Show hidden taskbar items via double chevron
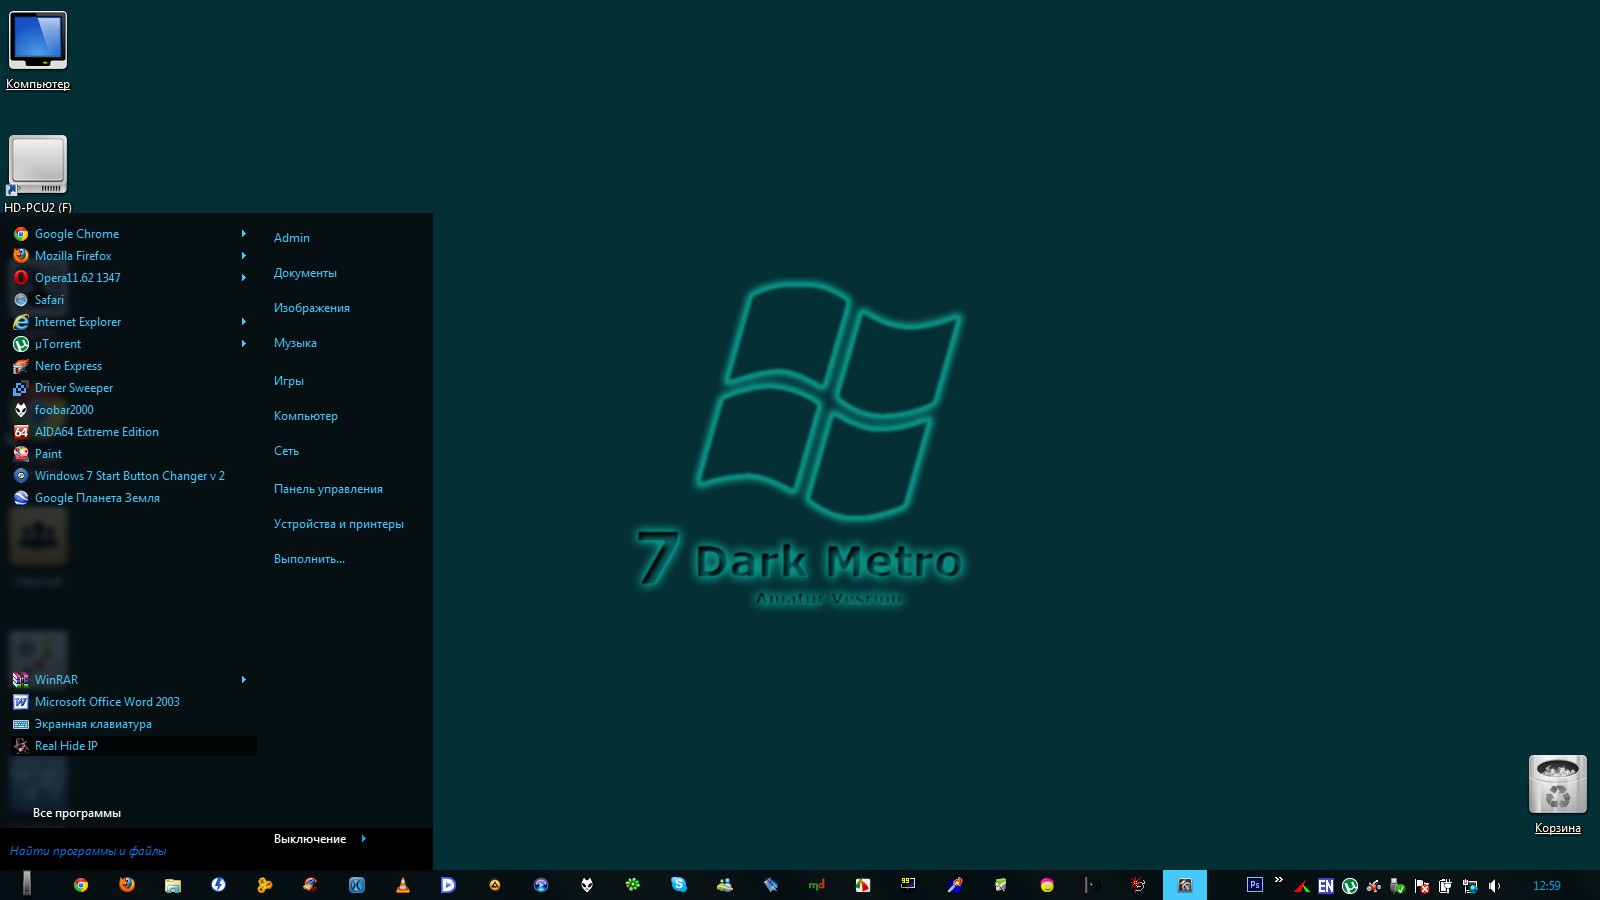Viewport: 1600px width, 900px height. pyautogui.click(x=1278, y=880)
